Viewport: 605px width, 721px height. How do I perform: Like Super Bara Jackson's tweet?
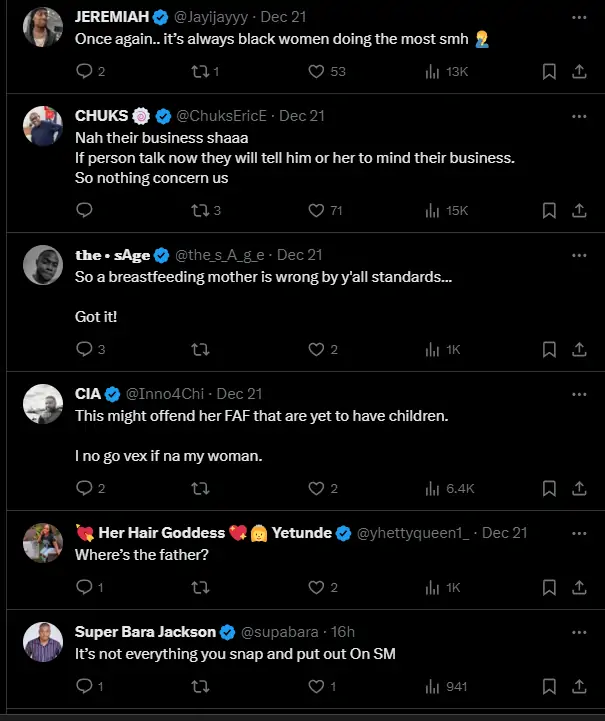(x=317, y=686)
